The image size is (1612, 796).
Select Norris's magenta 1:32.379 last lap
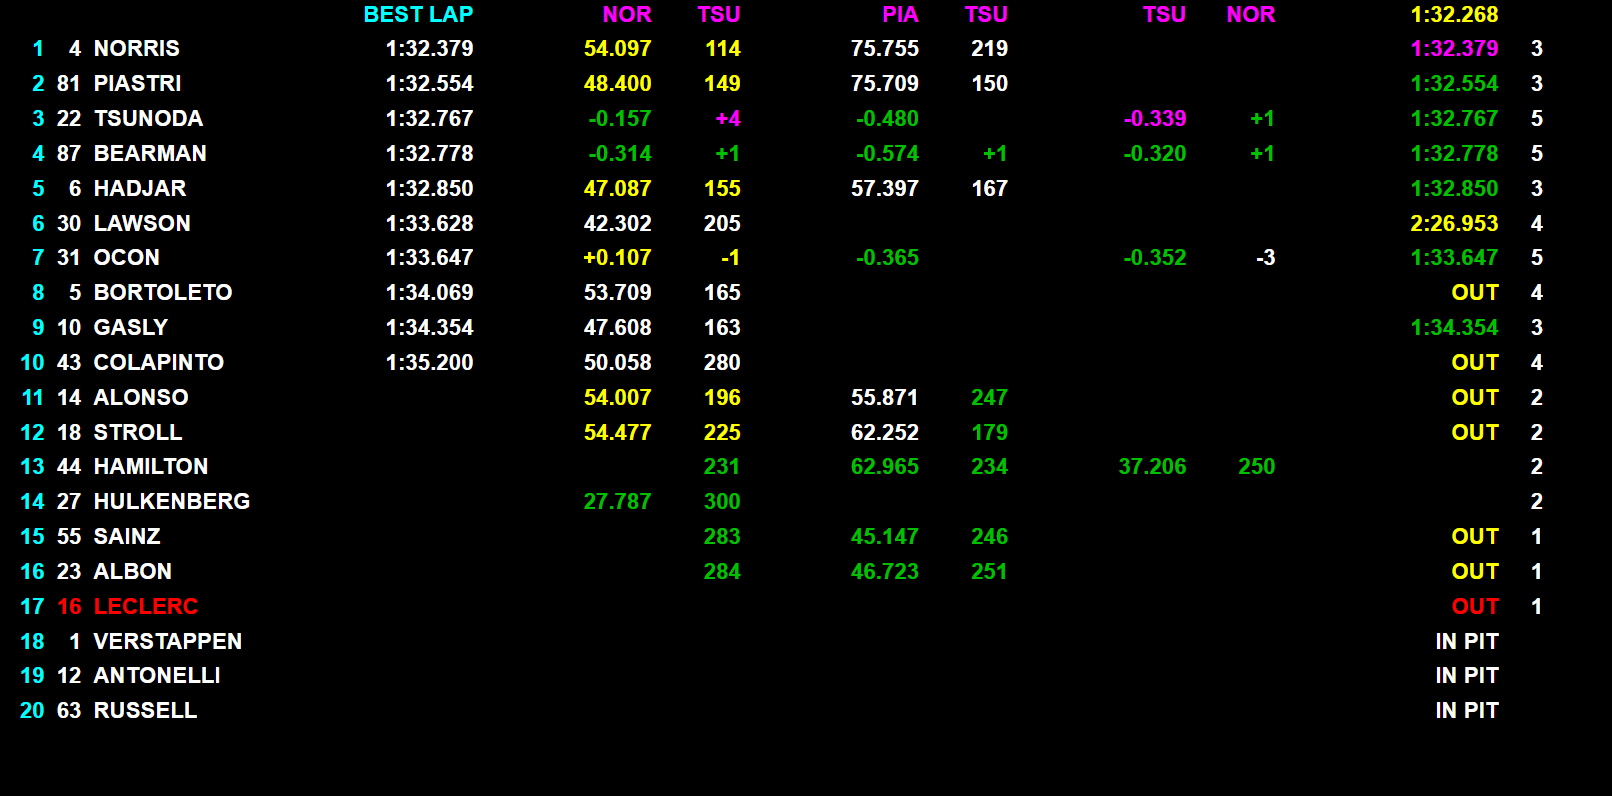coord(1453,48)
